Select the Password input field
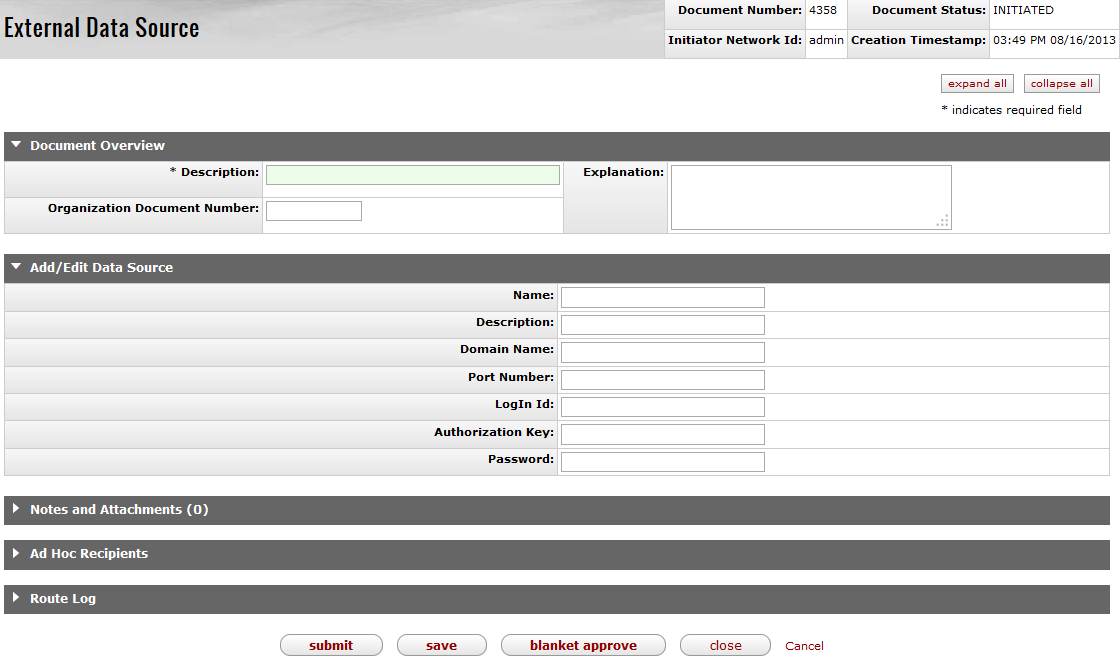The width and height of the screenshot is (1120, 660). (662, 461)
